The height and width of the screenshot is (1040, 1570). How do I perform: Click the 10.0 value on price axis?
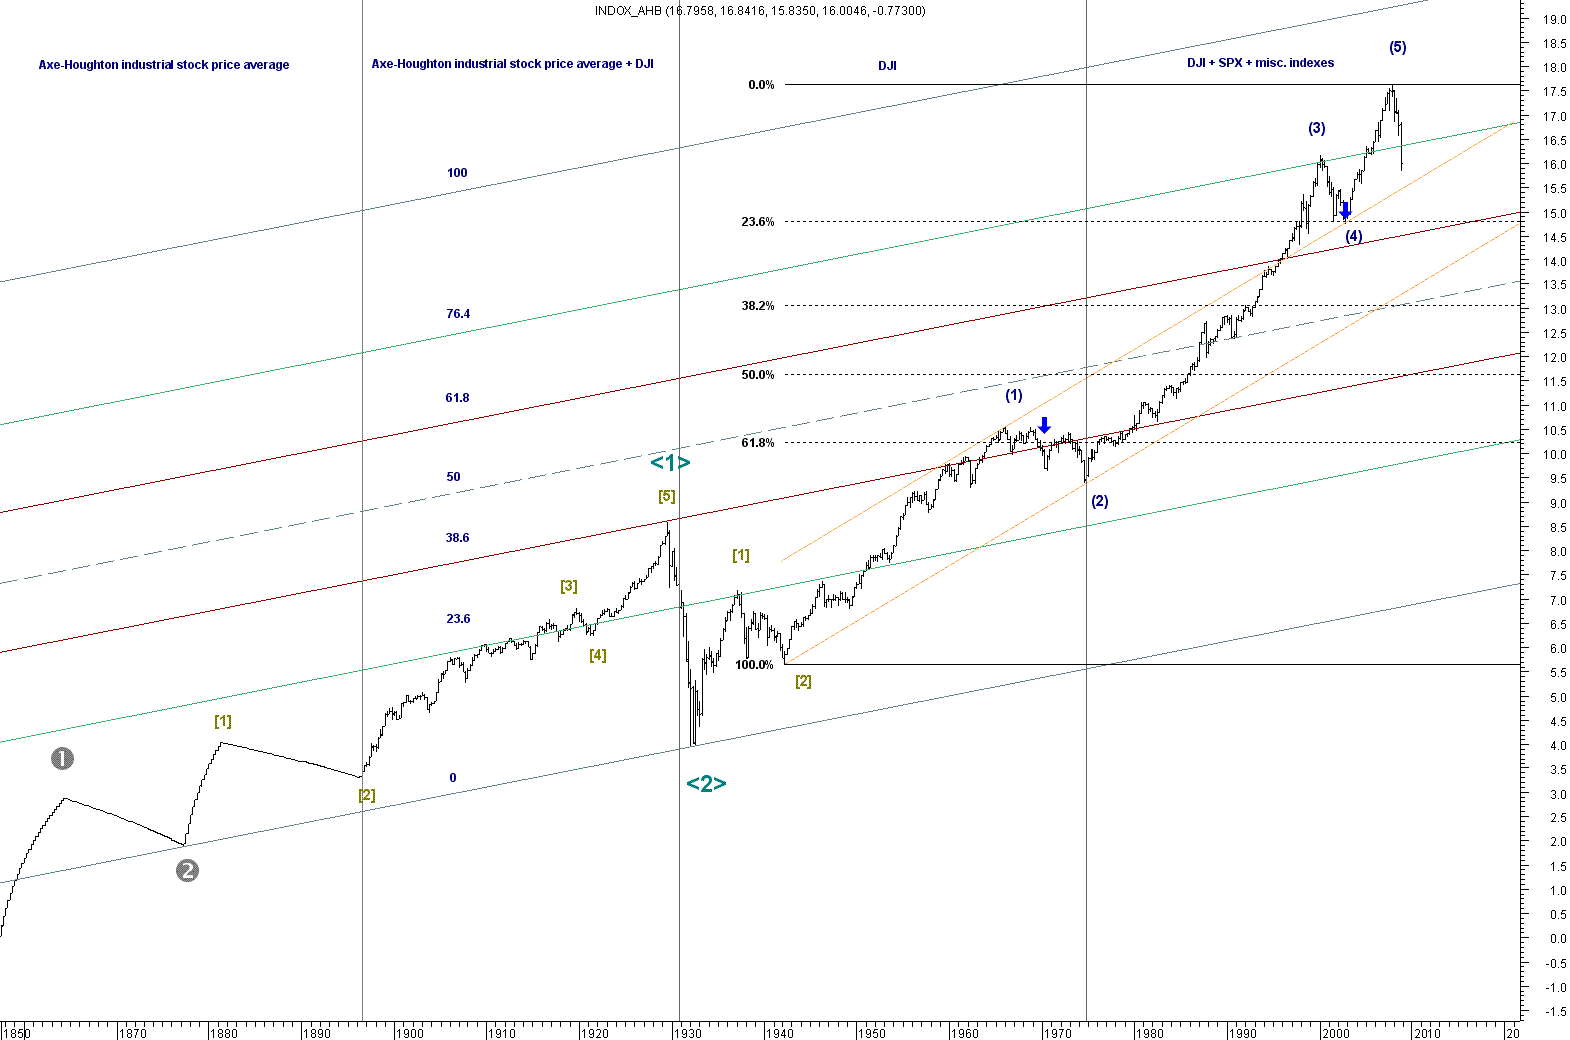click(x=1554, y=455)
